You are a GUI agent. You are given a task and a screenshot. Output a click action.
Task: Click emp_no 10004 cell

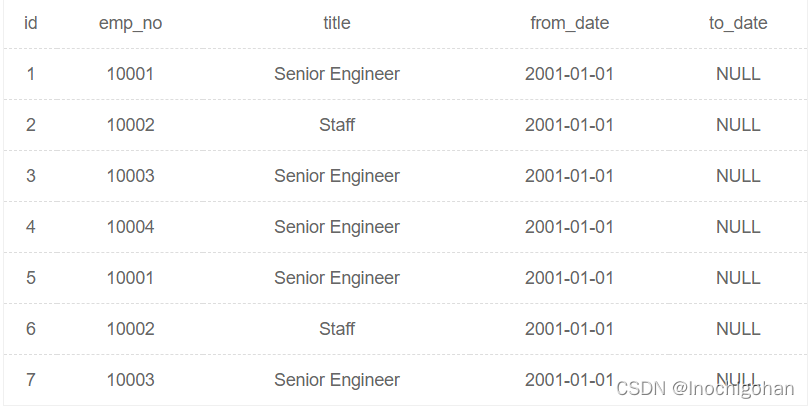130,227
